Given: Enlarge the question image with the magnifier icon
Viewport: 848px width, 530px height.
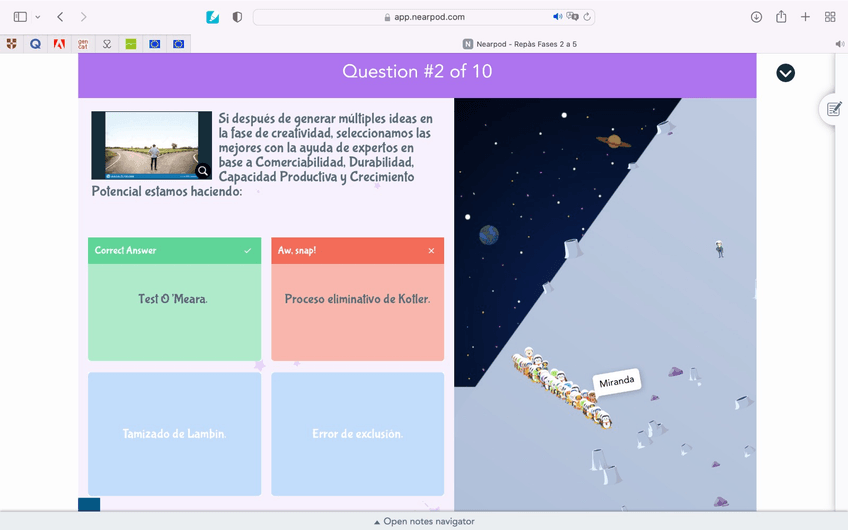Looking at the screenshot, I should 203,171.
